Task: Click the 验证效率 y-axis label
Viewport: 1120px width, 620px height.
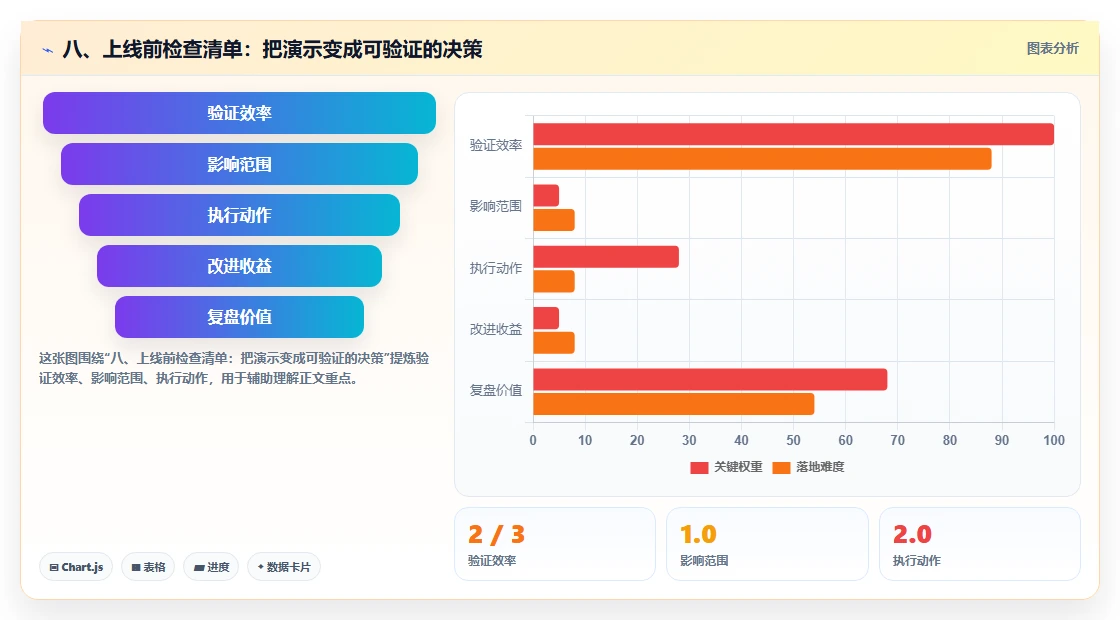Action: tap(496, 145)
